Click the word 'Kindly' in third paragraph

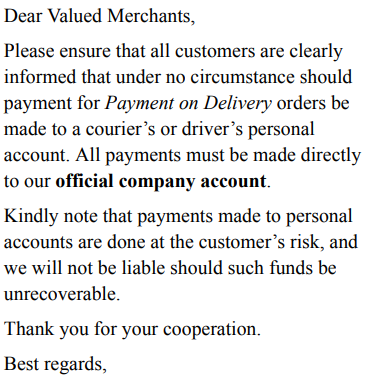(x=31, y=217)
